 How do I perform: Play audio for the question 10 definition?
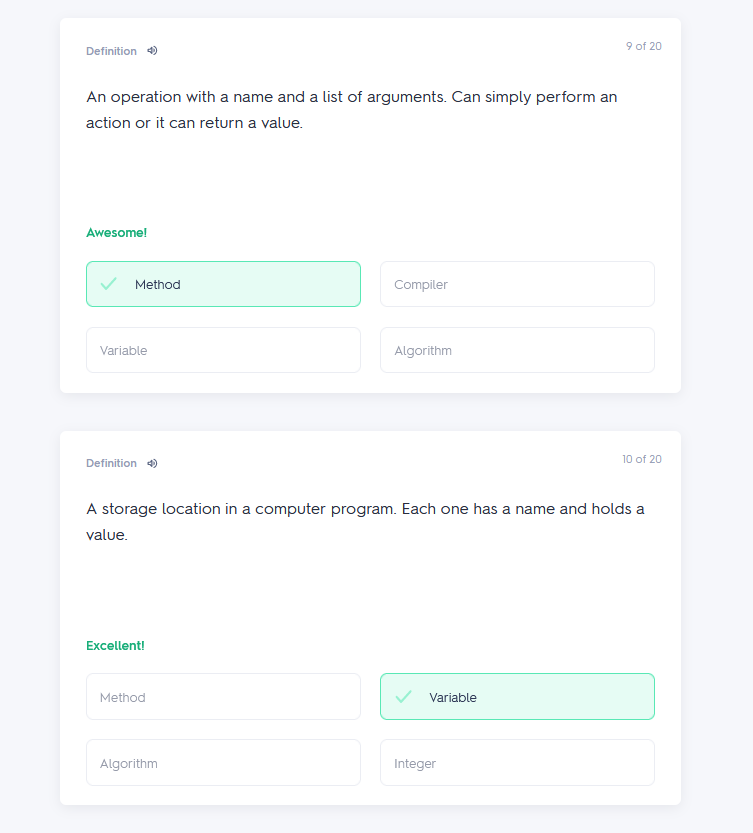click(x=152, y=463)
